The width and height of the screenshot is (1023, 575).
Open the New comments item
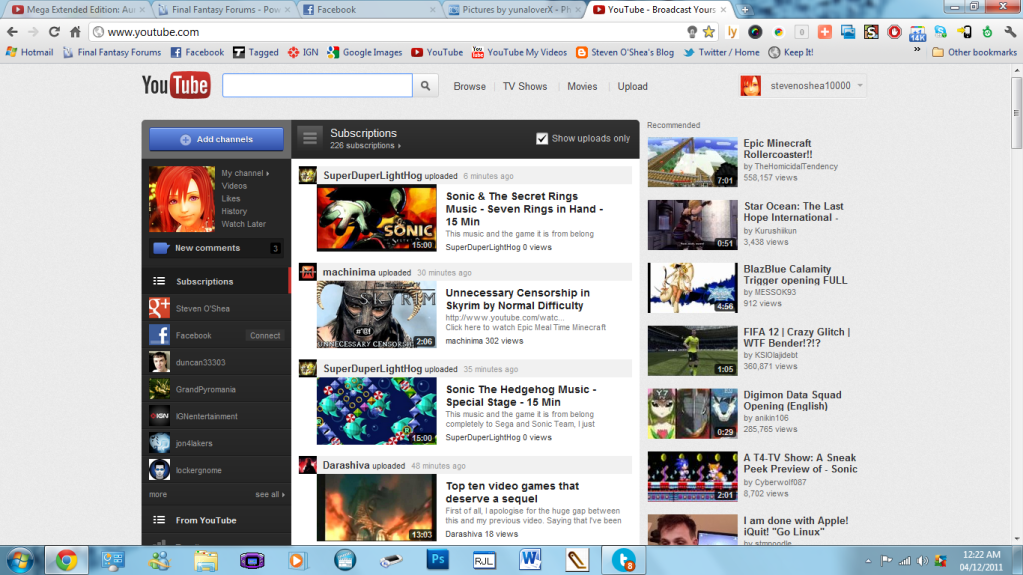point(216,248)
